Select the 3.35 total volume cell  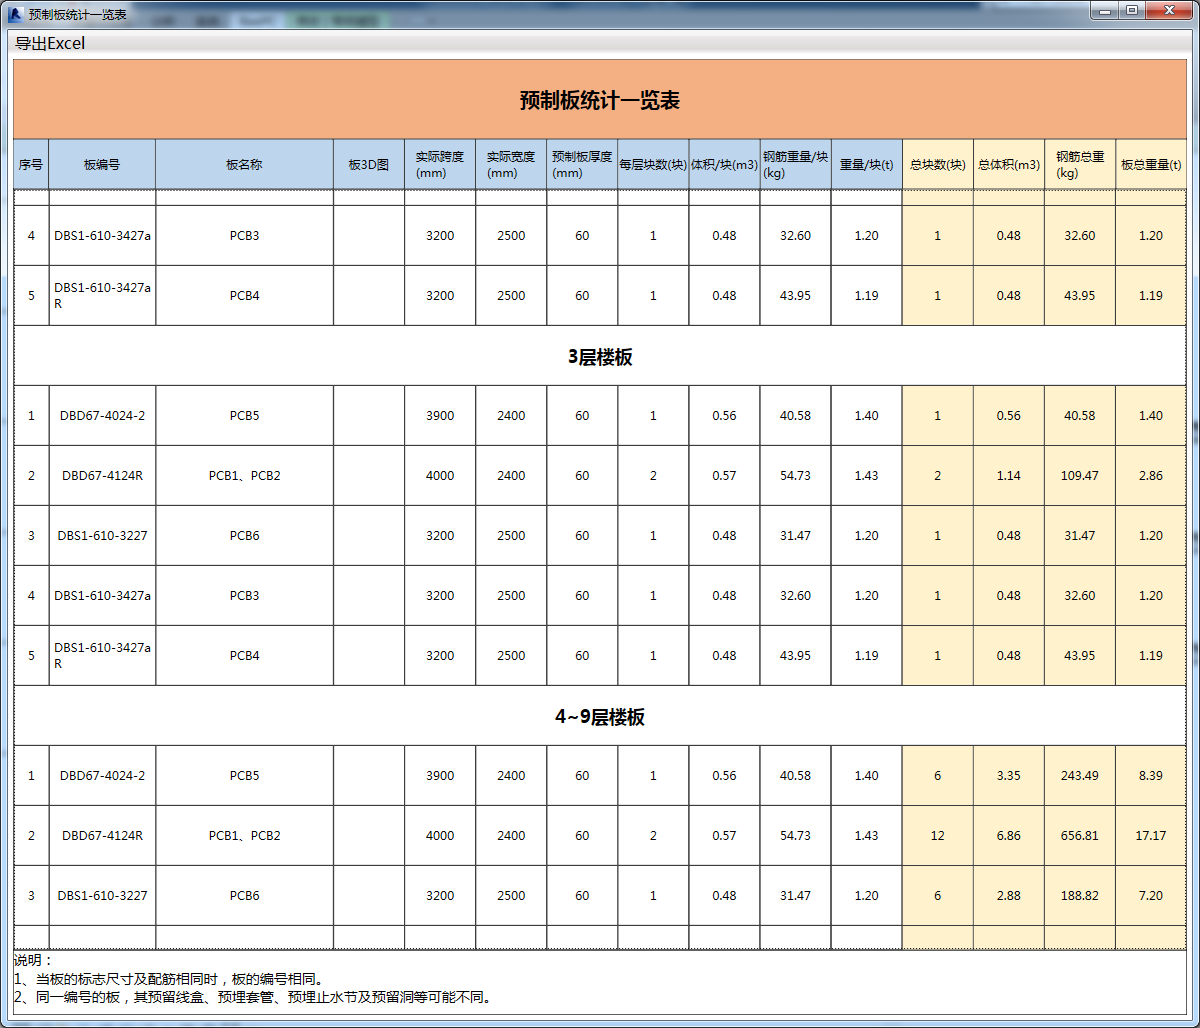pos(1008,776)
